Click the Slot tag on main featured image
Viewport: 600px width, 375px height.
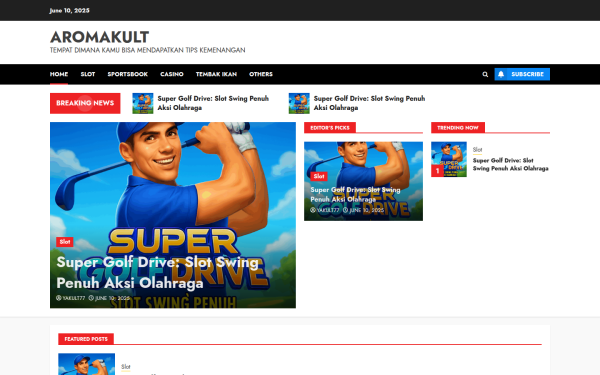(65, 242)
